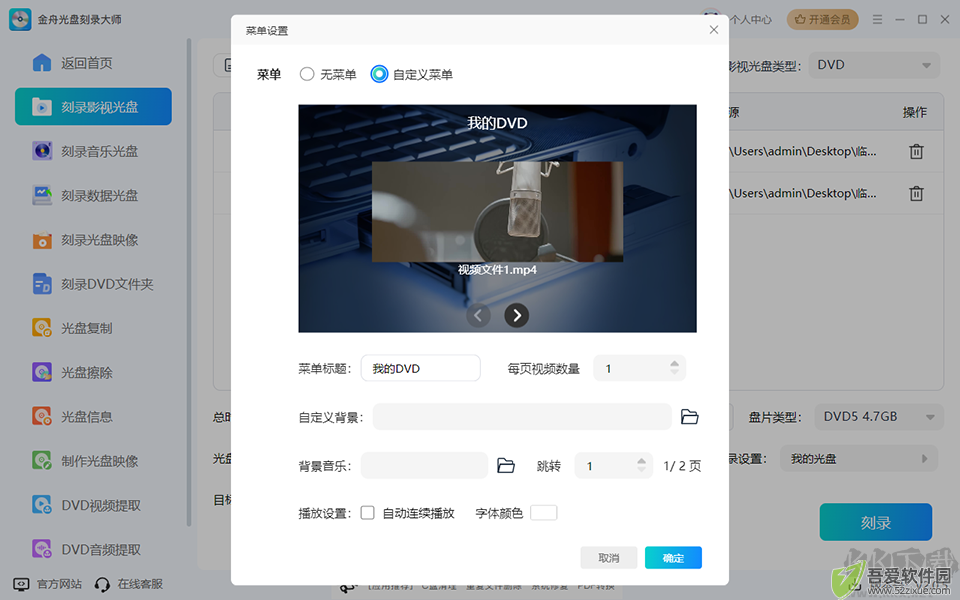
Task: Open the hamburger menu in title bar
Action: click(x=877, y=20)
